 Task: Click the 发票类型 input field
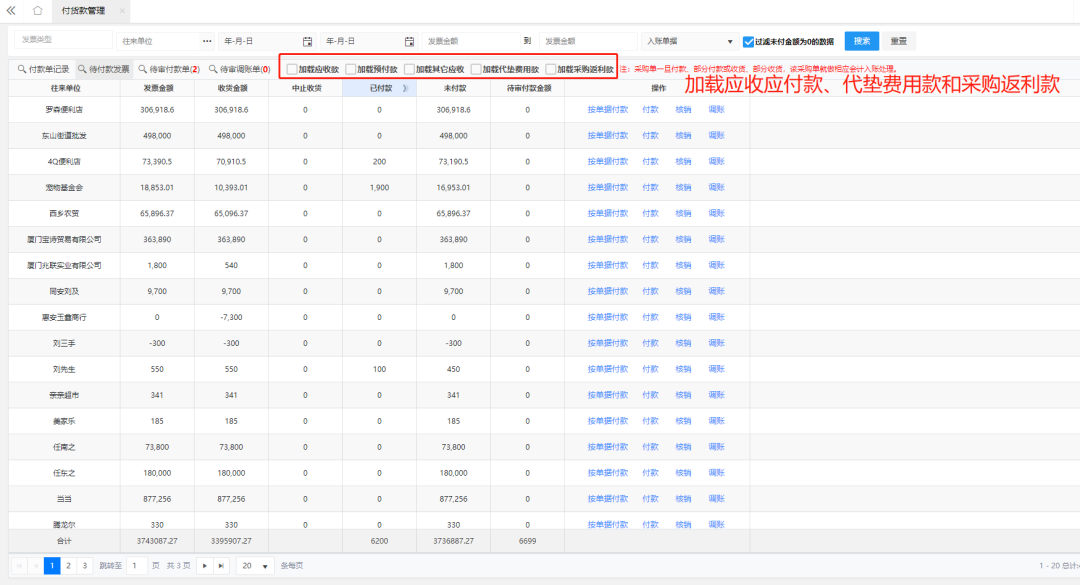pyautogui.click(x=58, y=41)
